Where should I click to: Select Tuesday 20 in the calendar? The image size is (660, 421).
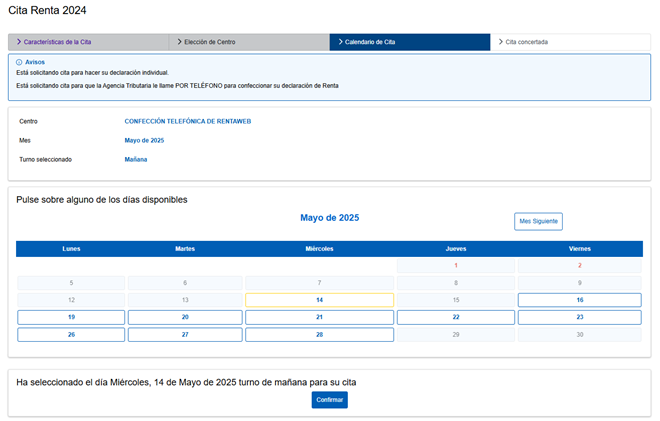[x=184, y=317]
